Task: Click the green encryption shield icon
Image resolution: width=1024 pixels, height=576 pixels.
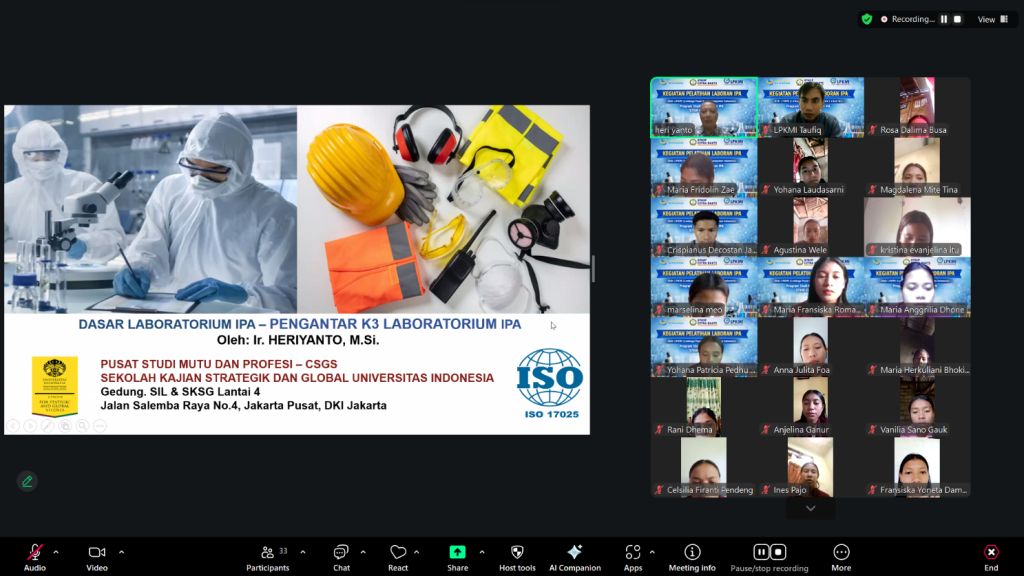Action: pos(867,19)
